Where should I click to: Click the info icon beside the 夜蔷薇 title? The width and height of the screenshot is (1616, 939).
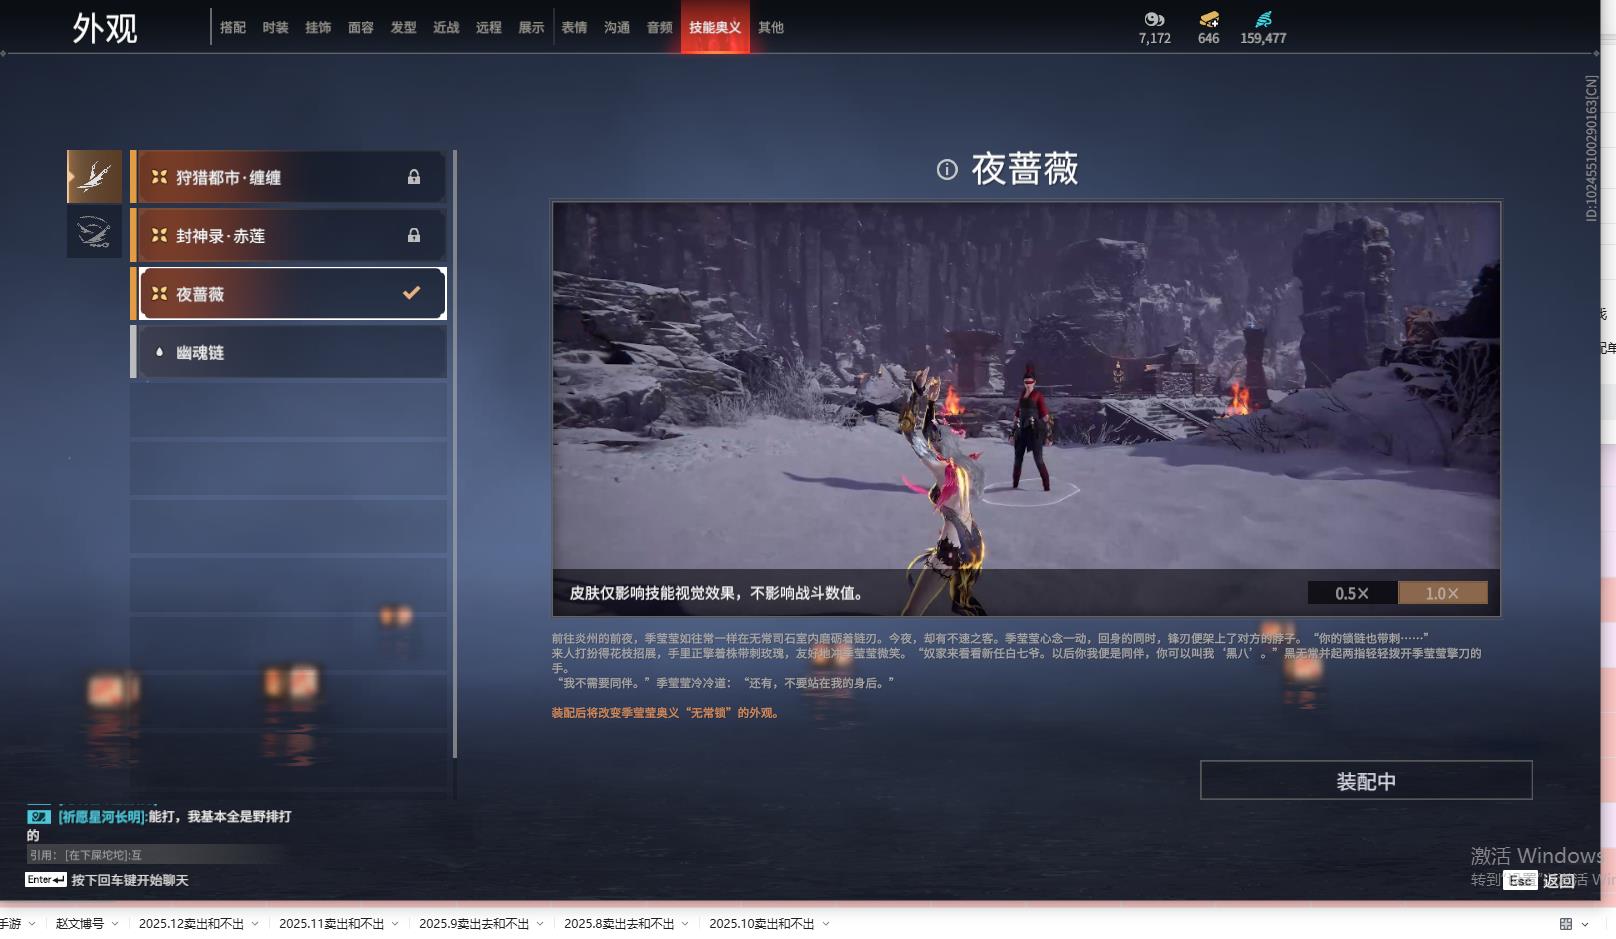coord(947,170)
